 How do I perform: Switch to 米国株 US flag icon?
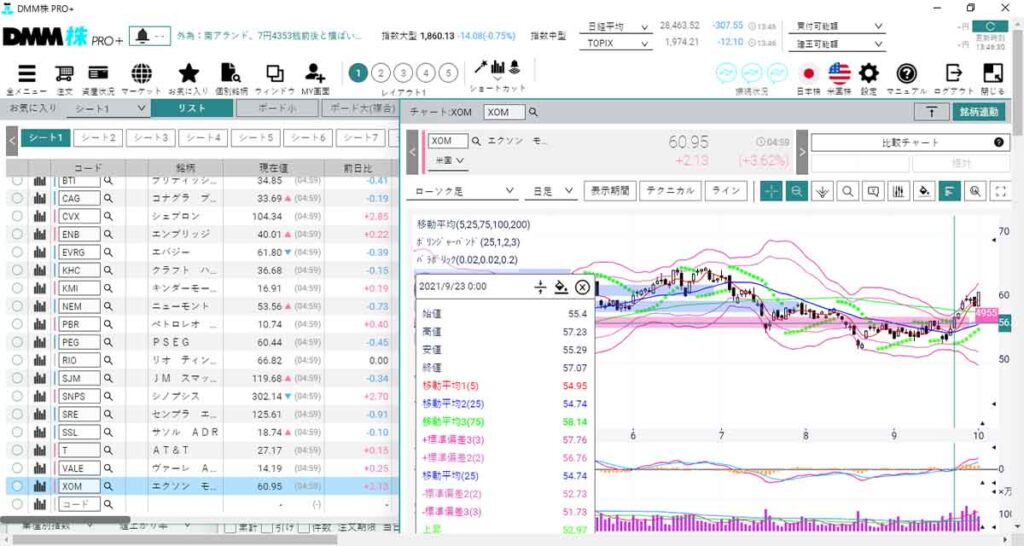[839, 74]
